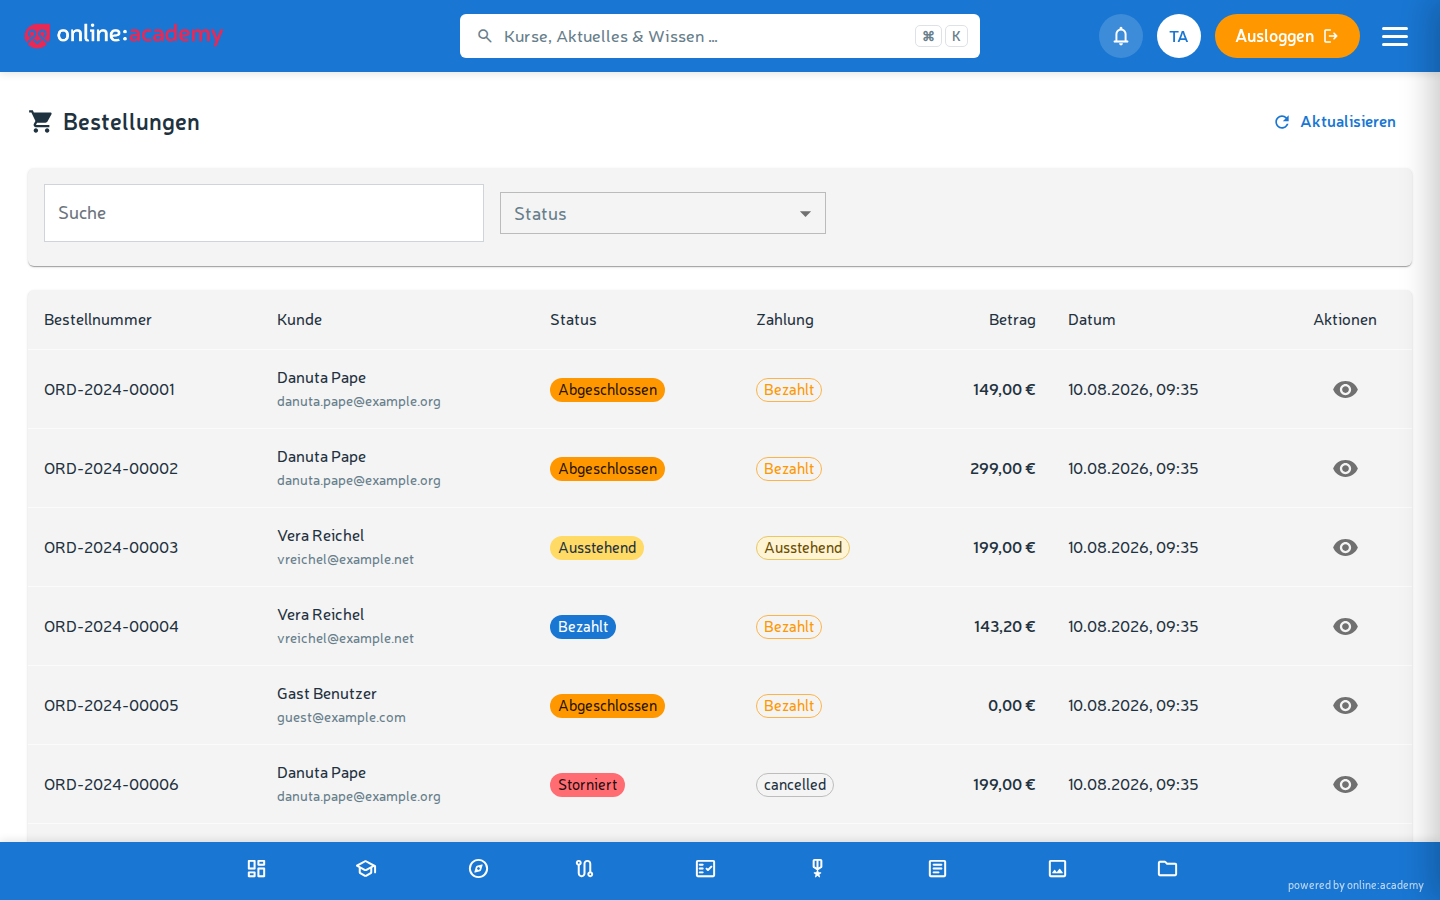Screen dimensions: 1440x900
Task: Click the Zahlung column header
Action: point(785,320)
